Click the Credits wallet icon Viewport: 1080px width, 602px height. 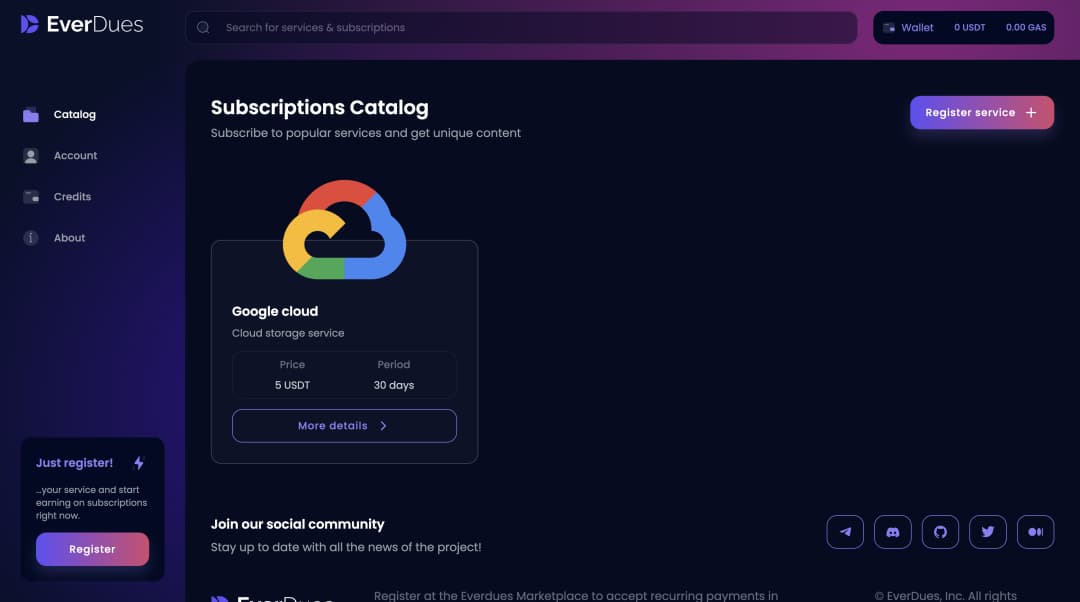(31, 197)
